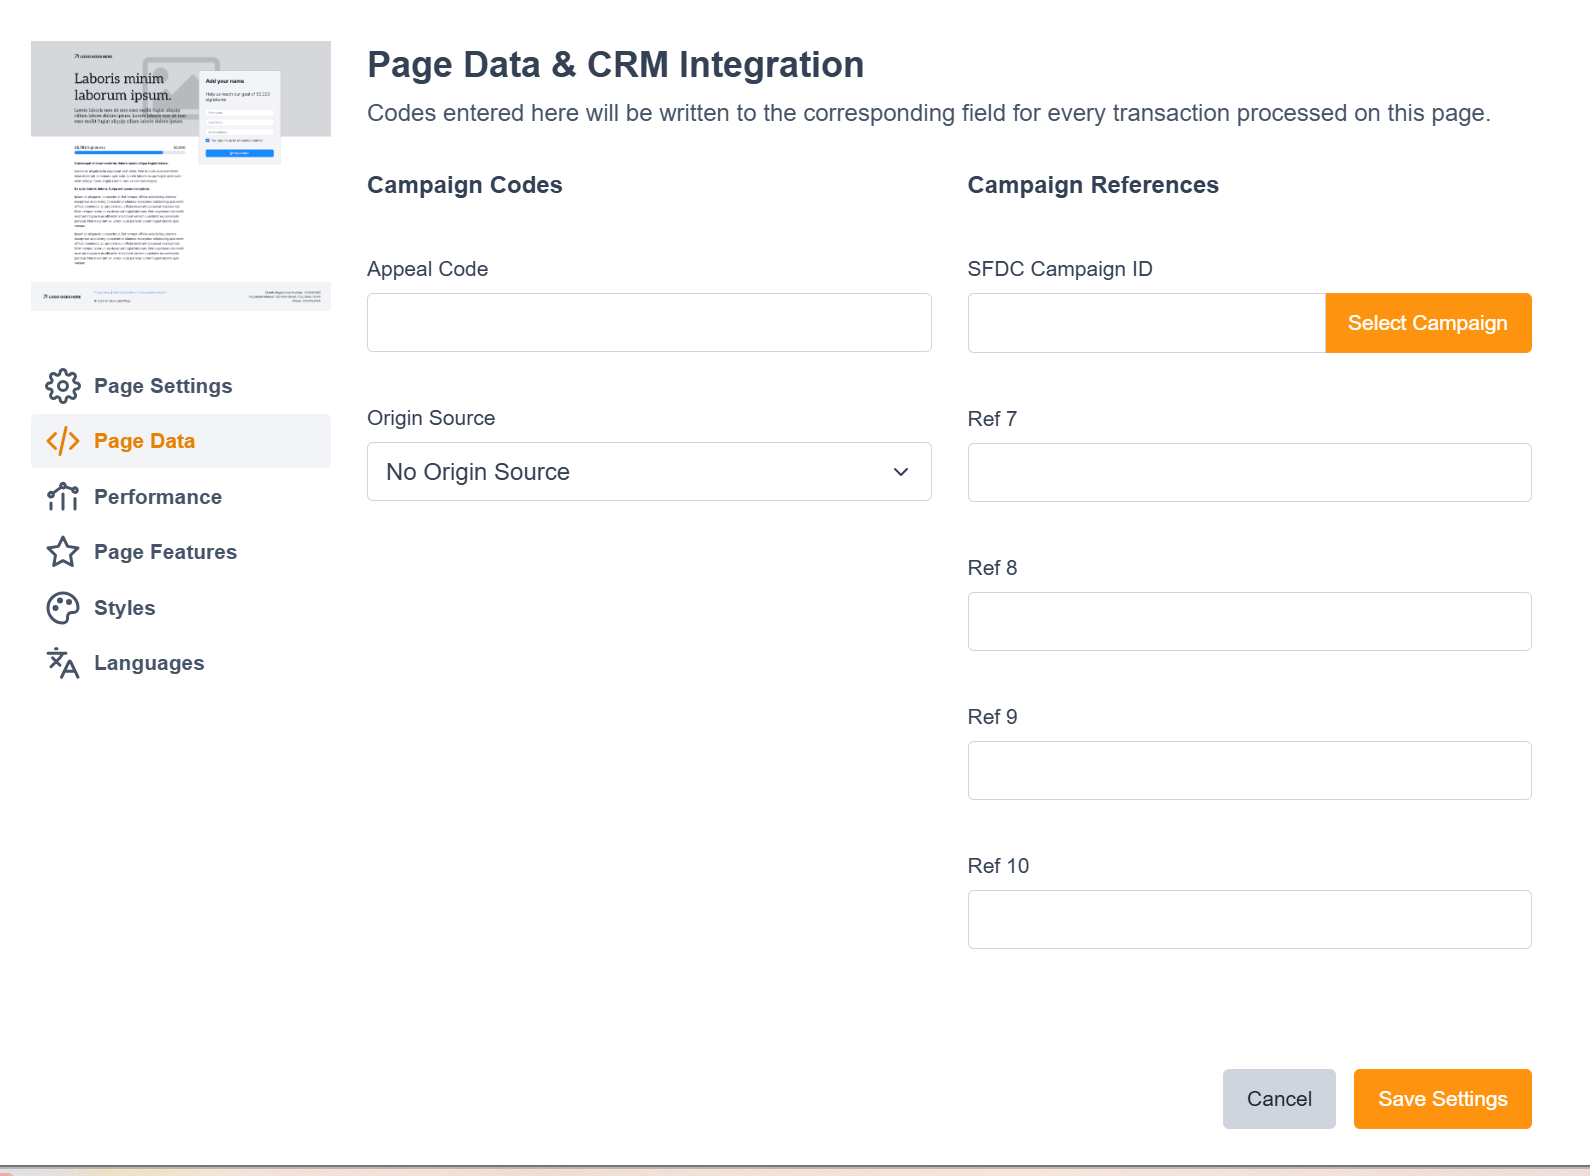Screen dimensions: 1590x1176
Task: Click the Styles palette icon
Action: coord(63,608)
